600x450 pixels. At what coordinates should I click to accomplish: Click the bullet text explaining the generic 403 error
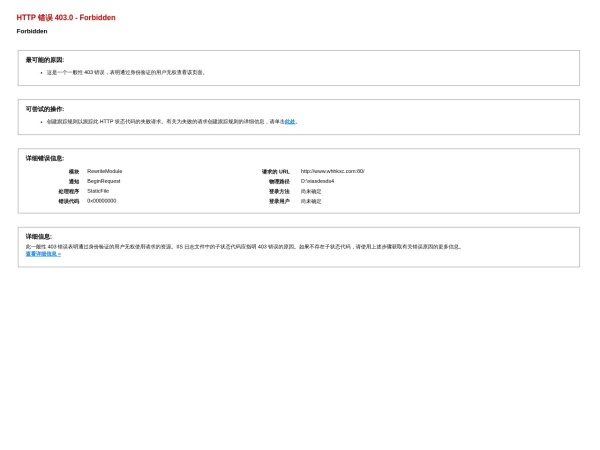tap(126, 72)
